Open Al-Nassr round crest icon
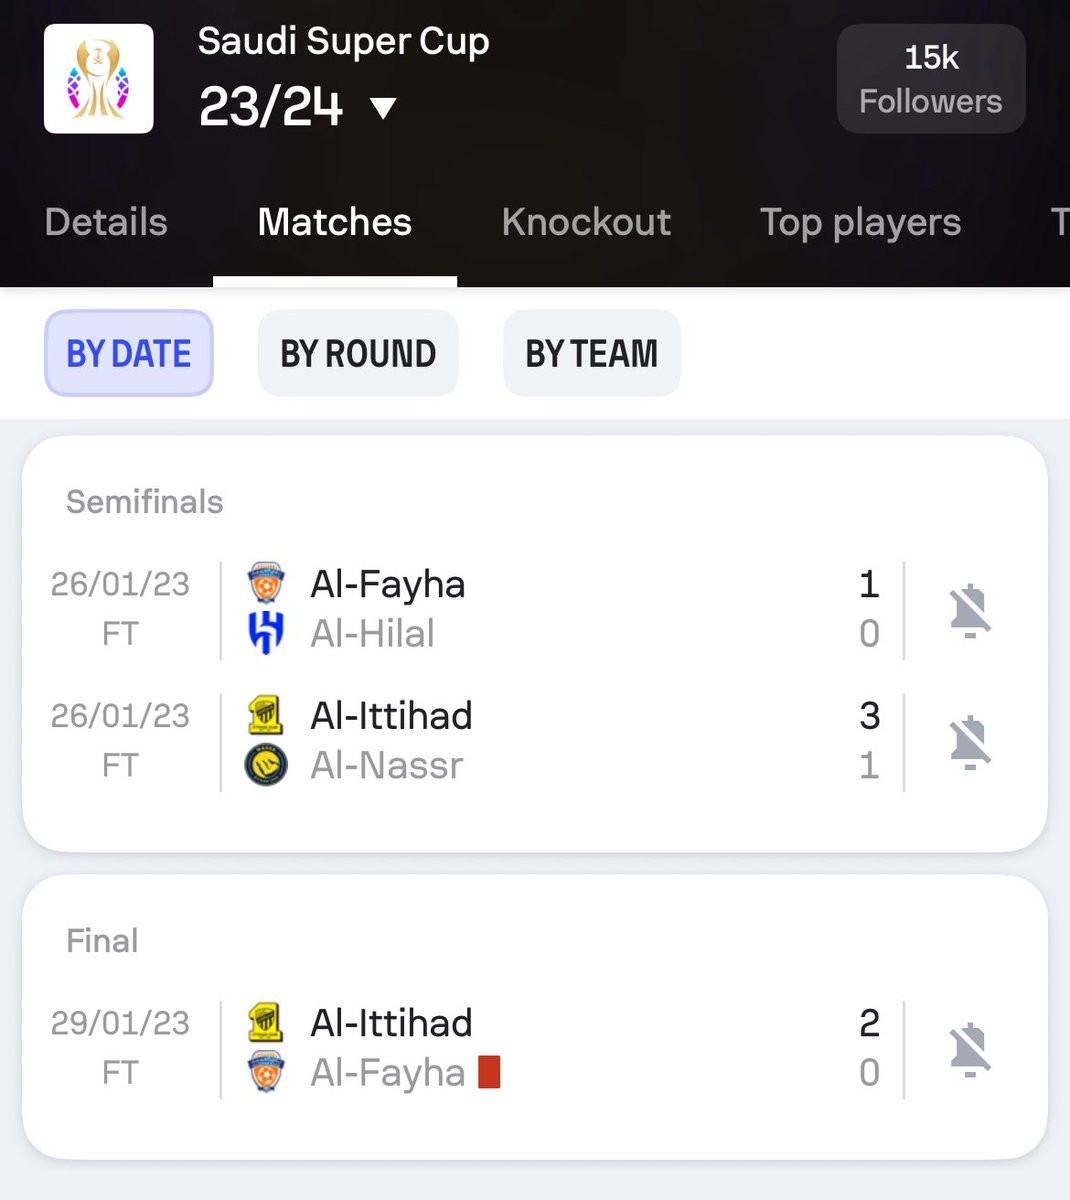Image resolution: width=1070 pixels, height=1200 pixels. coord(266,765)
